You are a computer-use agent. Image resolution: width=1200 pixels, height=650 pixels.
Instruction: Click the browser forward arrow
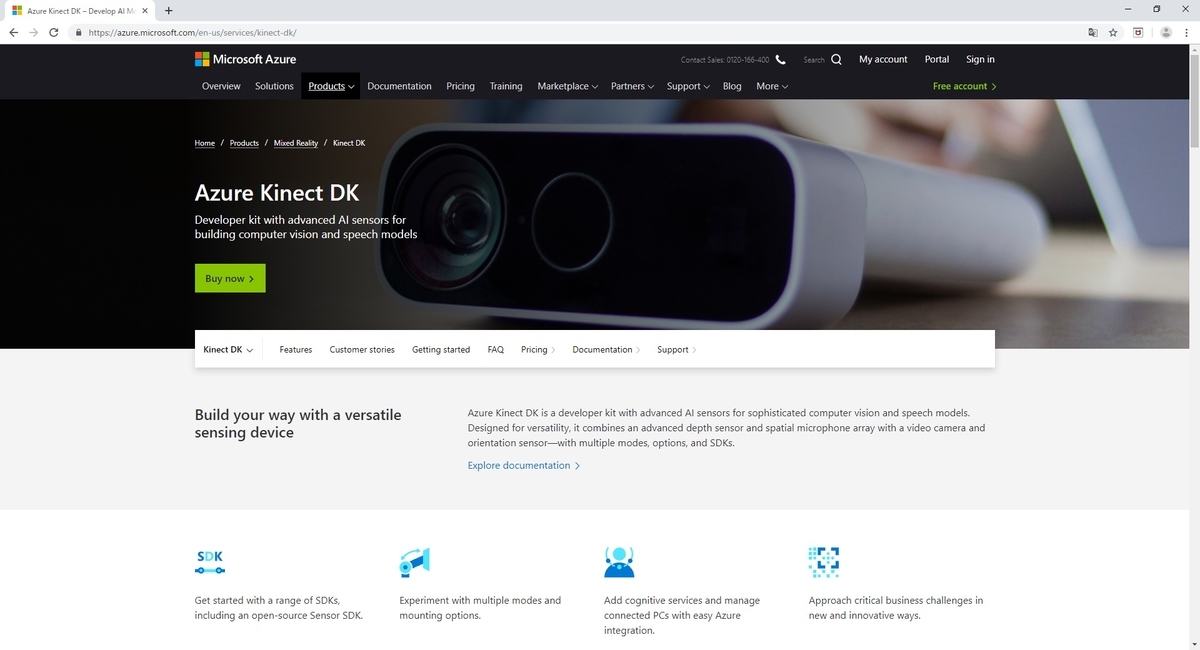point(34,32)
